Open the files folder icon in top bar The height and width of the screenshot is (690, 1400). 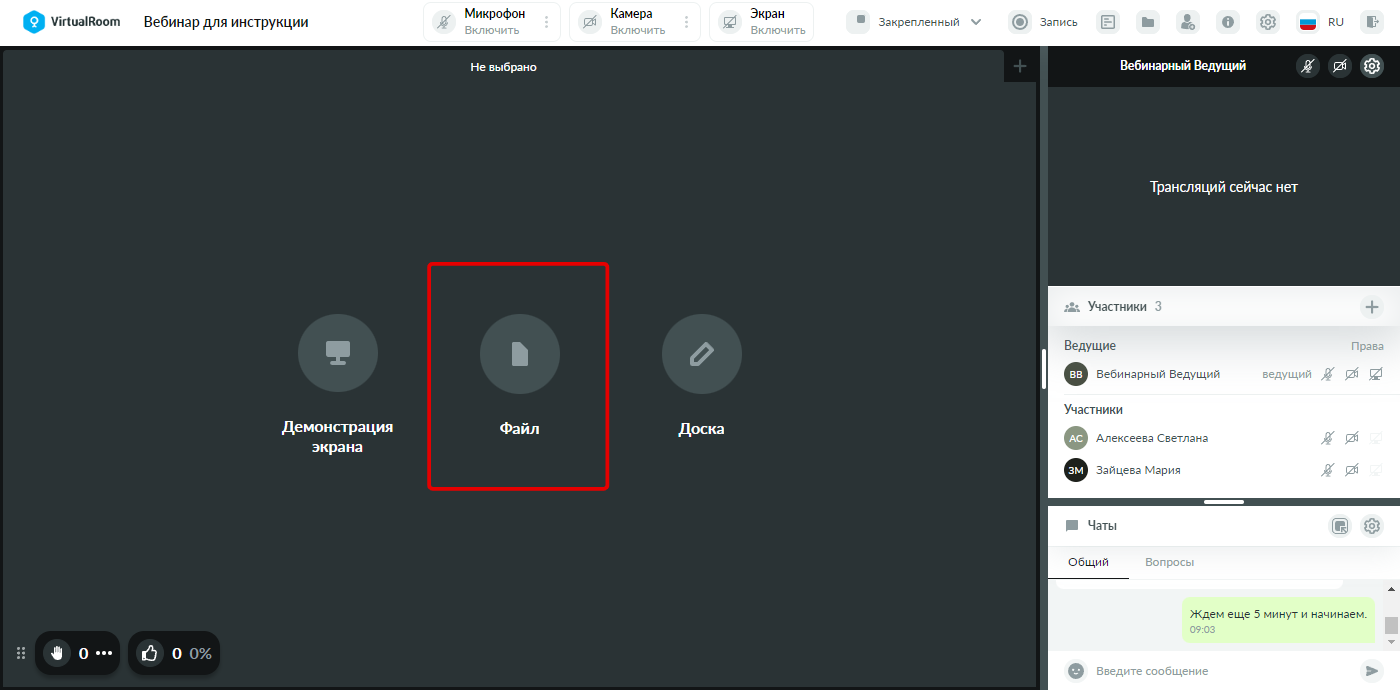click(x=1147, y=22)
